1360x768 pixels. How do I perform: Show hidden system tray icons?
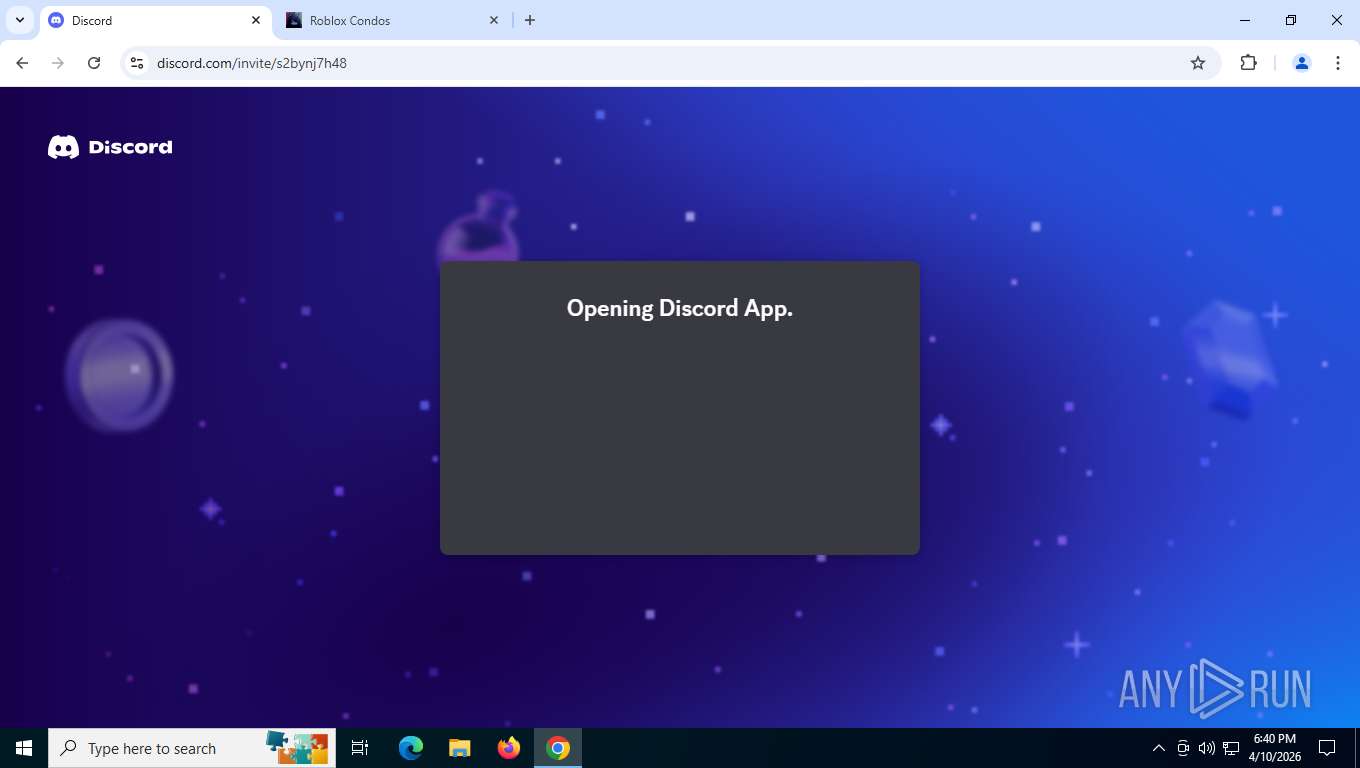point(1159,748)
